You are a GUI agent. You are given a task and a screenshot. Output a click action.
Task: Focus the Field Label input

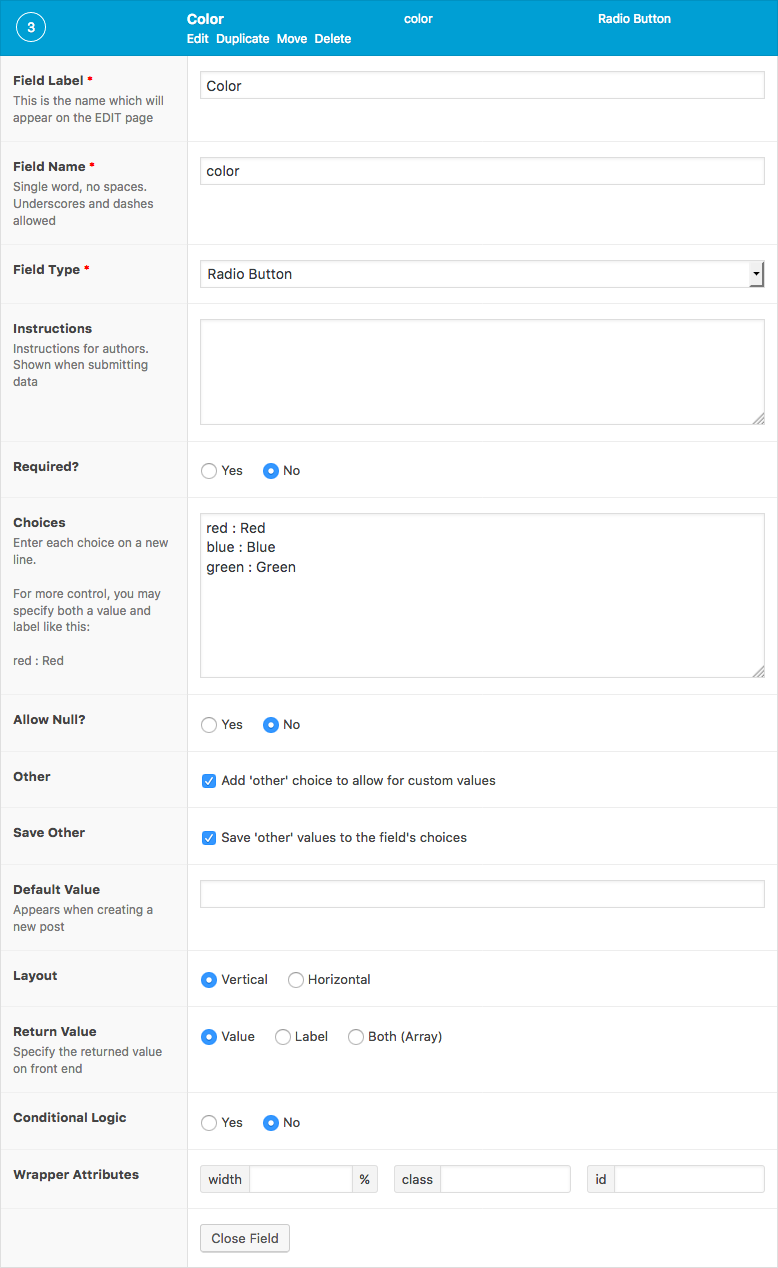(x=480, y=85)
